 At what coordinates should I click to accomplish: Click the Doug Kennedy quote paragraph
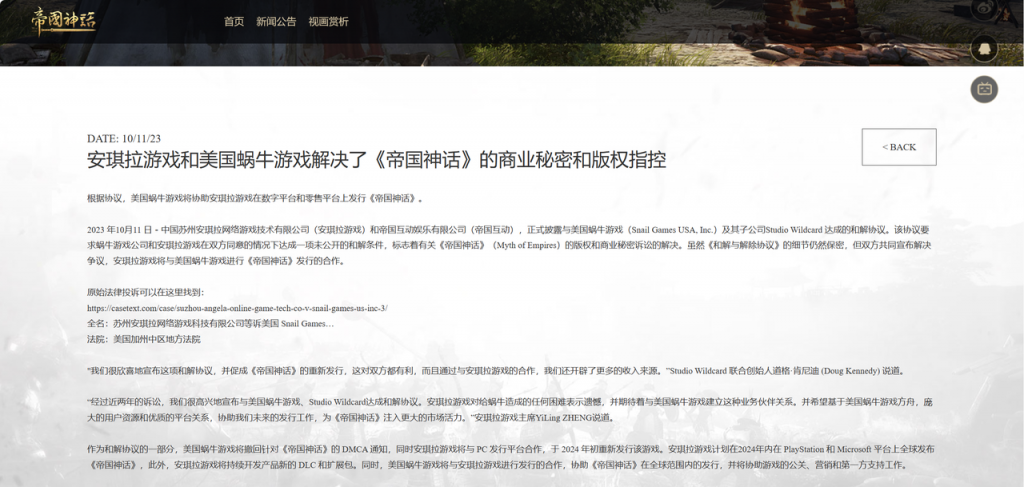tap(496, 371)
